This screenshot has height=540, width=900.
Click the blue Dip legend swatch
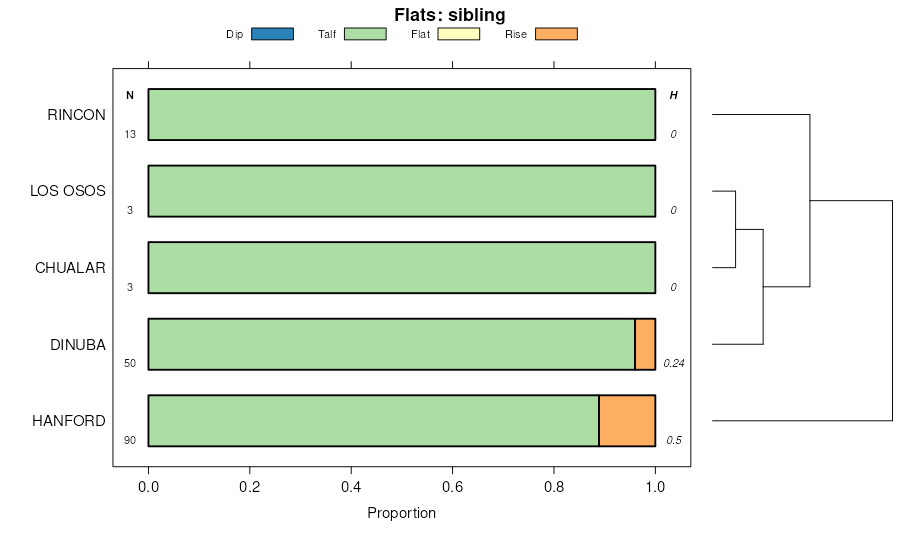click(x=272, y=34)
